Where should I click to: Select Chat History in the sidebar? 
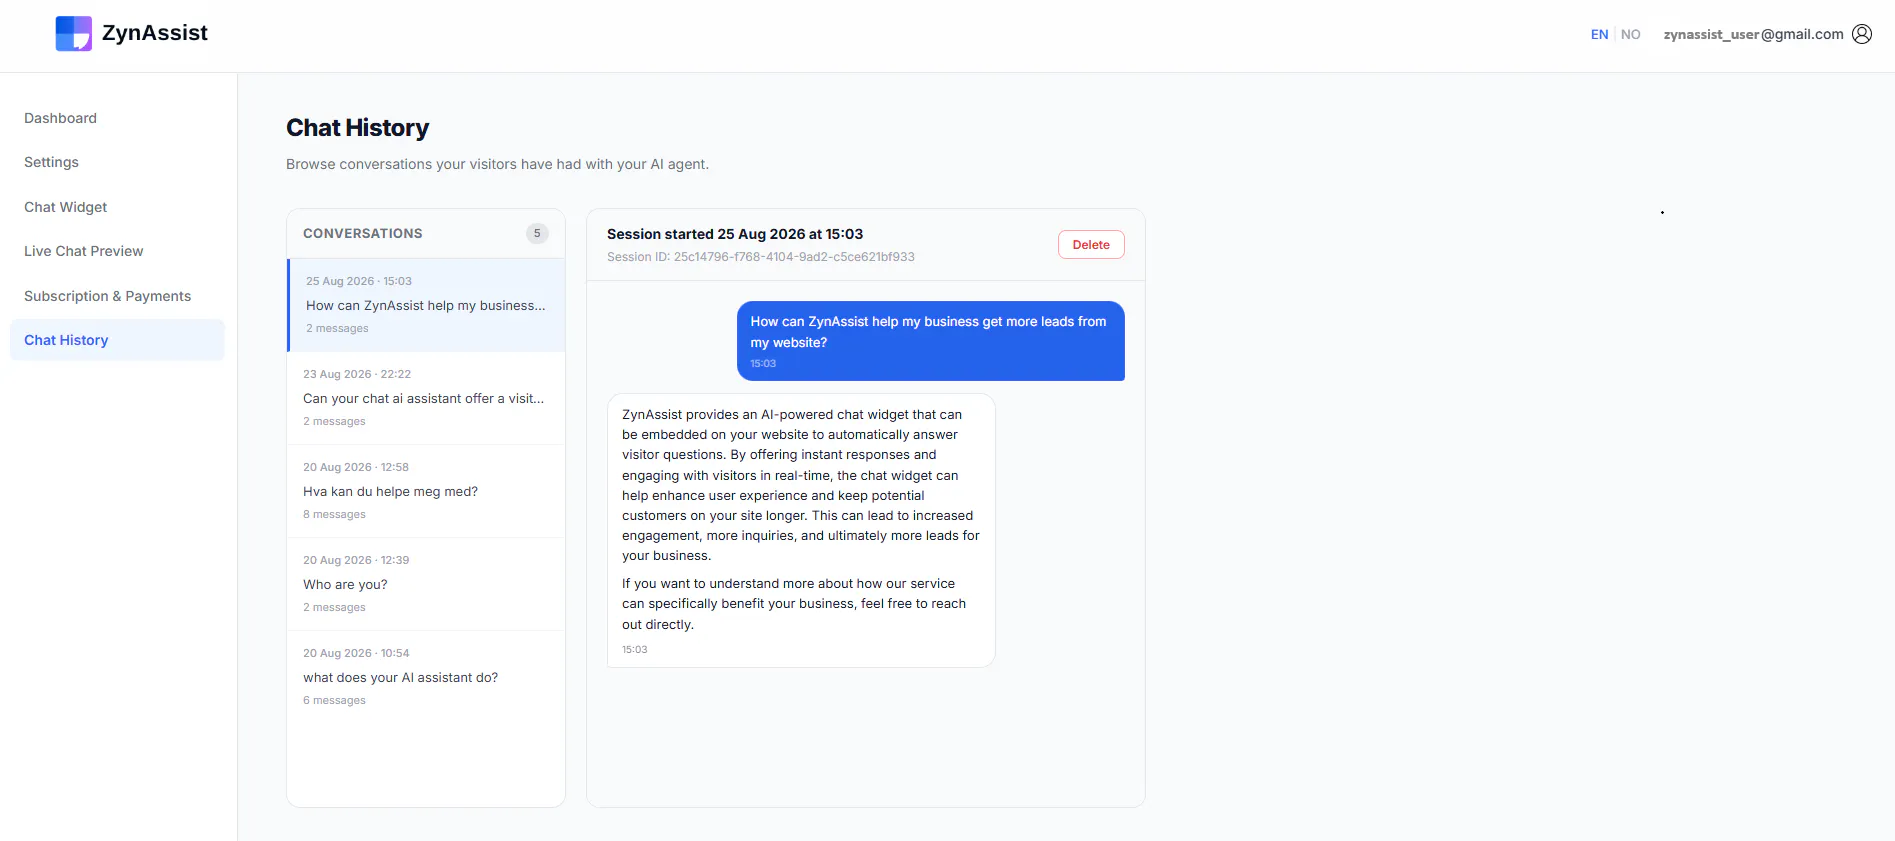pos(117,340)
